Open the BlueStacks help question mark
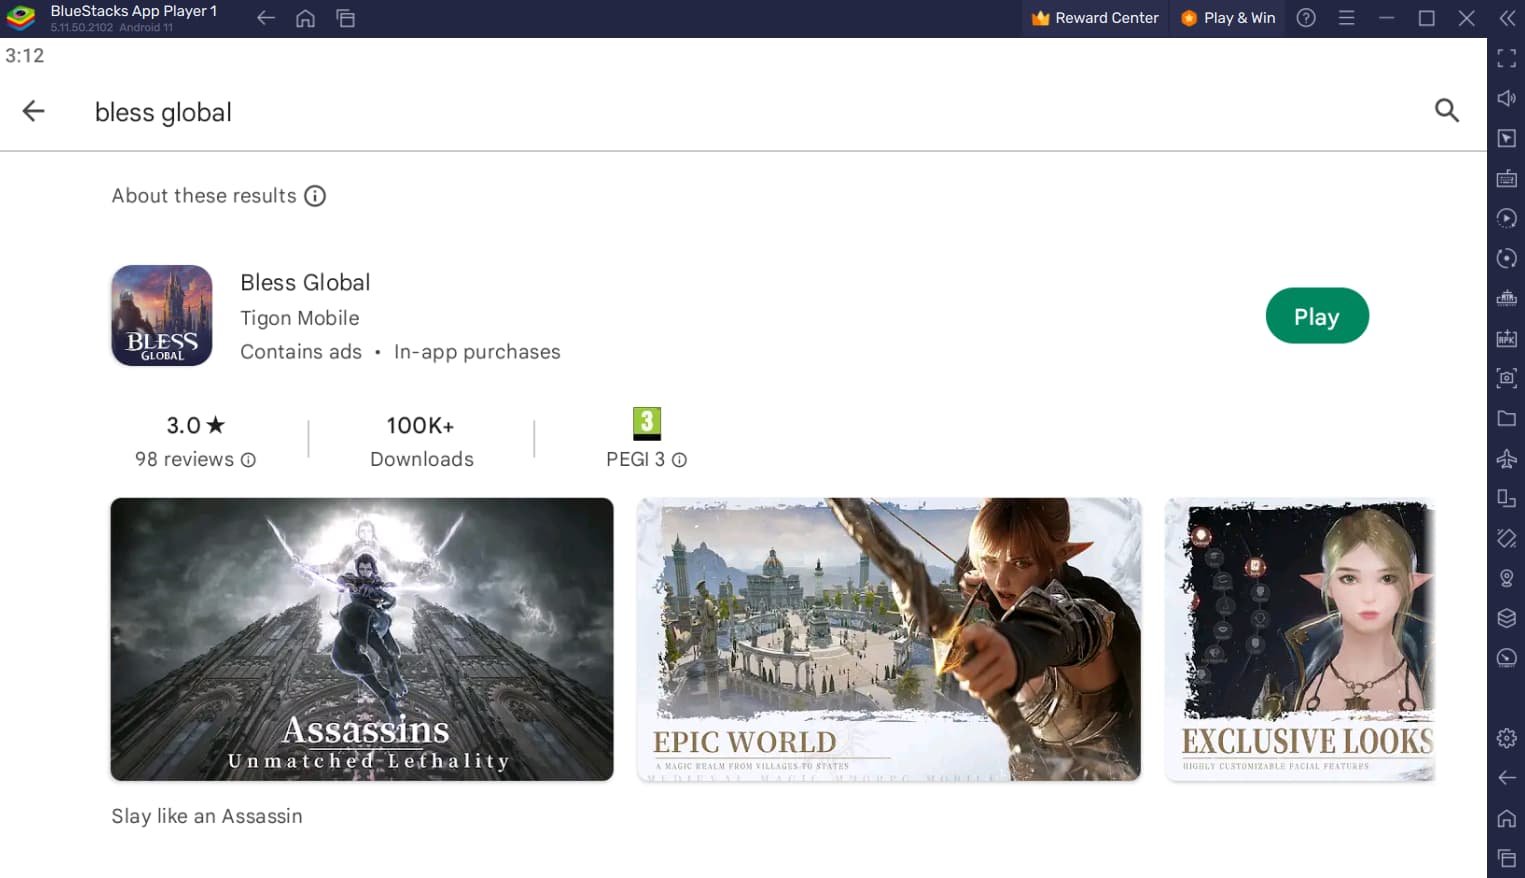The width and height of the screenshot is (1525, 878). (x=1306, y=18)
